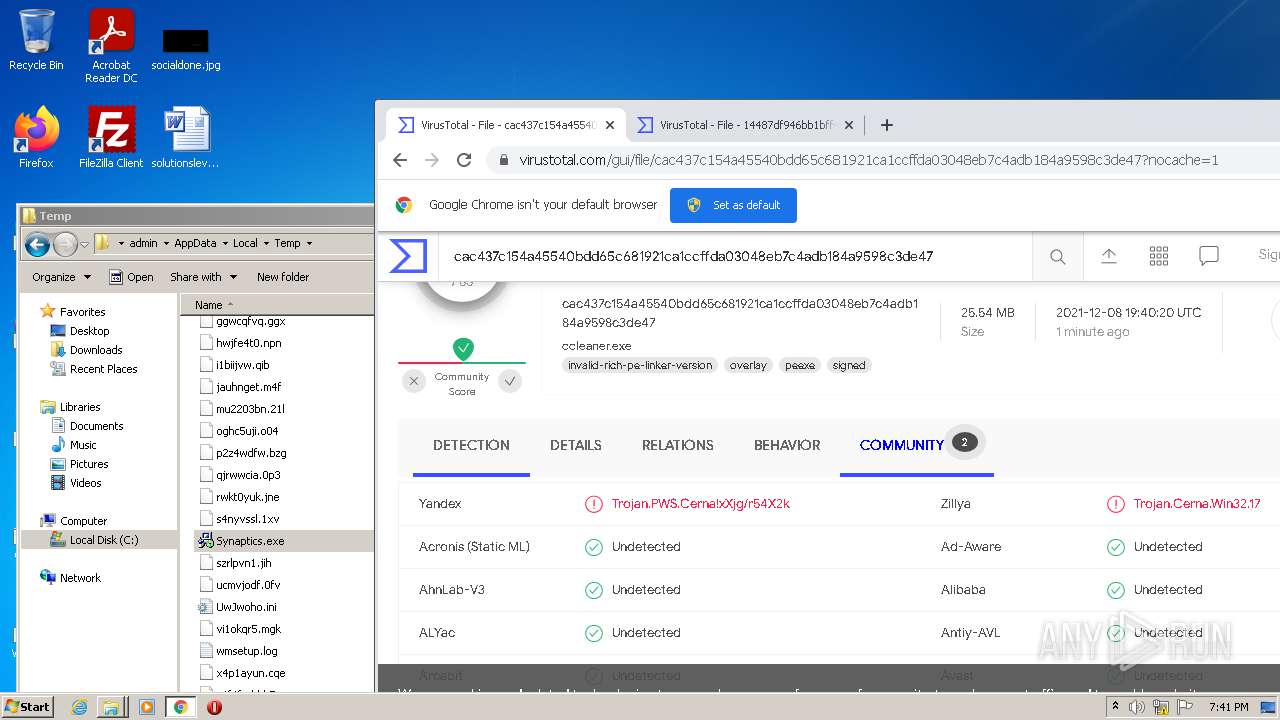Switch to the BEHAVIOR tab
The height and width of the screenshot is (720, 1280).
click(x=787, y=445)
